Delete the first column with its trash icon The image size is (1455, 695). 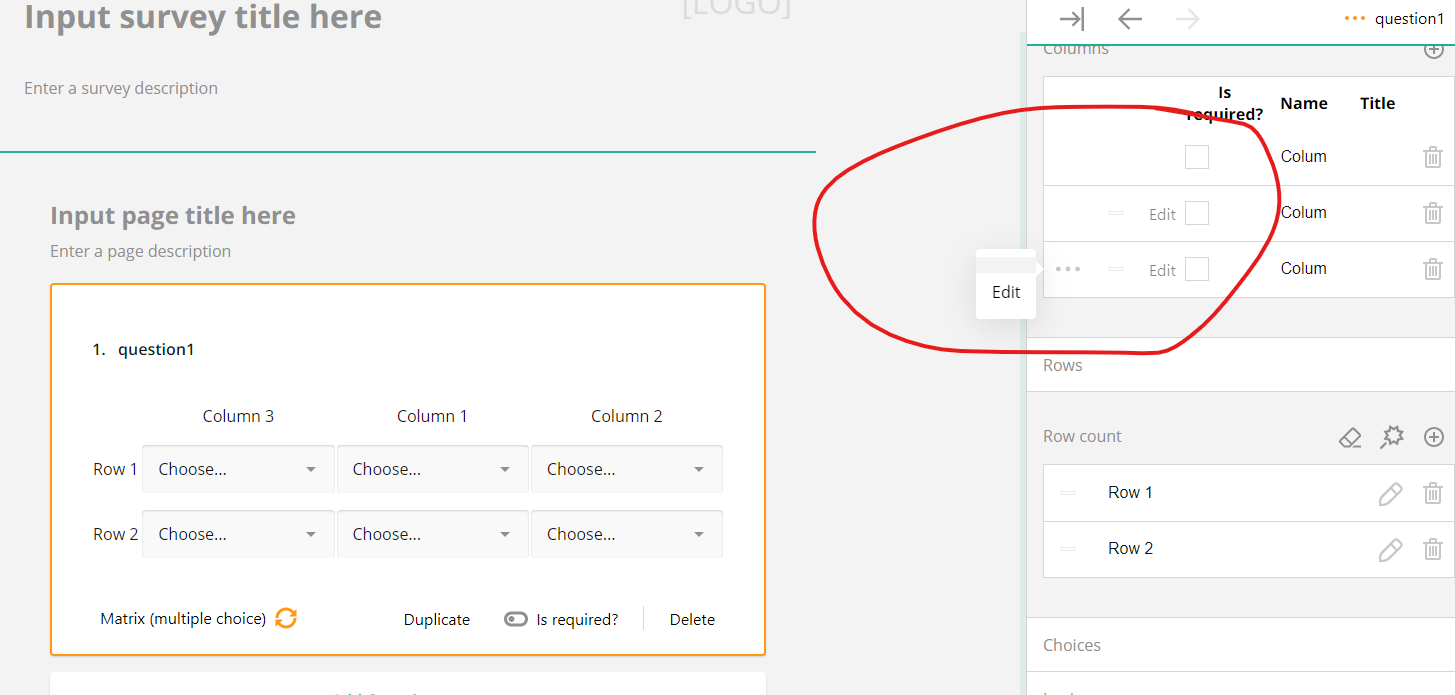point(1433,156)
